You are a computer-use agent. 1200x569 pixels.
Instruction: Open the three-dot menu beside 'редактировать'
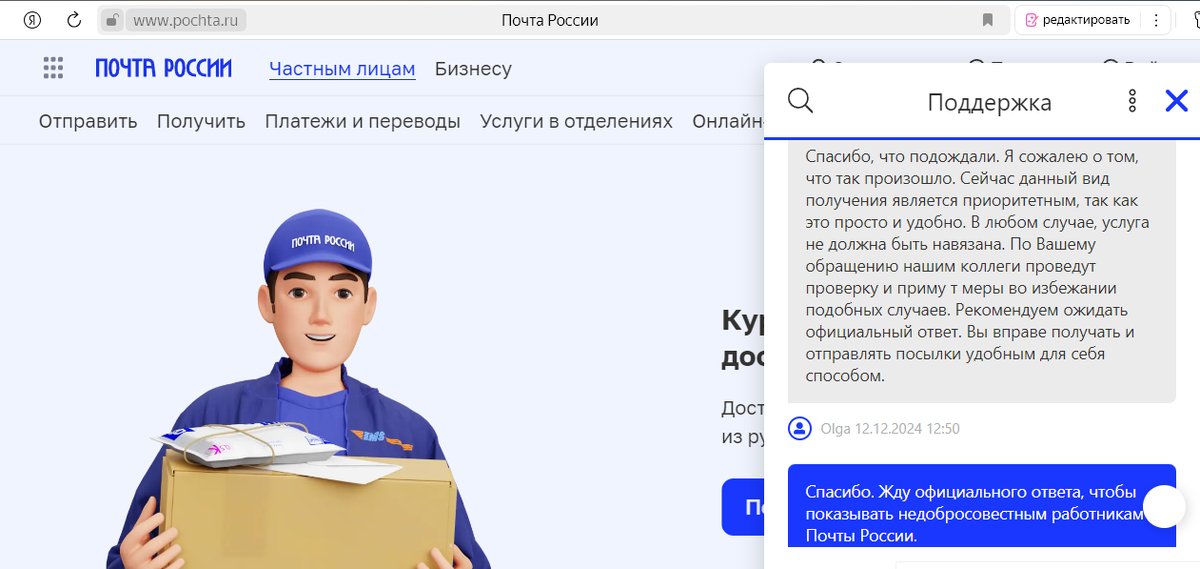(1158, 19)
